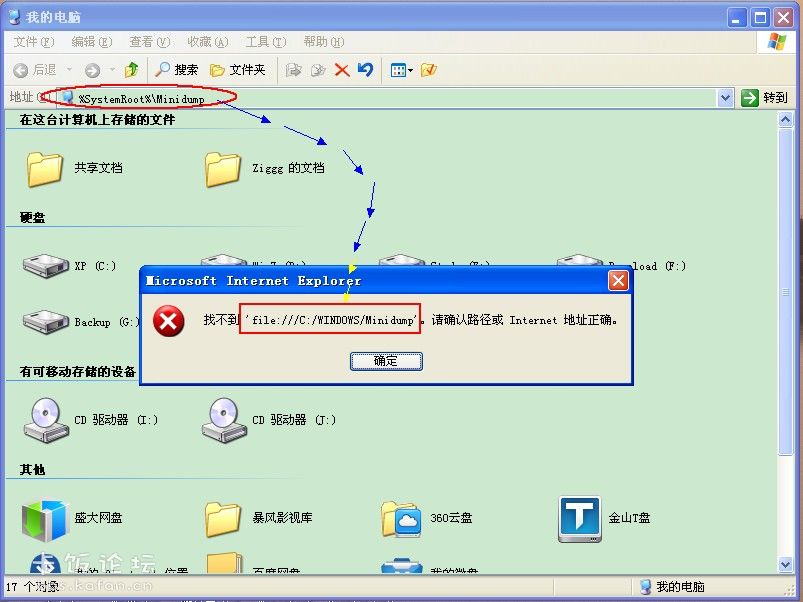Screen dimensions: 803x602
Task: Click the 我的电脑 taskbar button
Action: [674, 587]
